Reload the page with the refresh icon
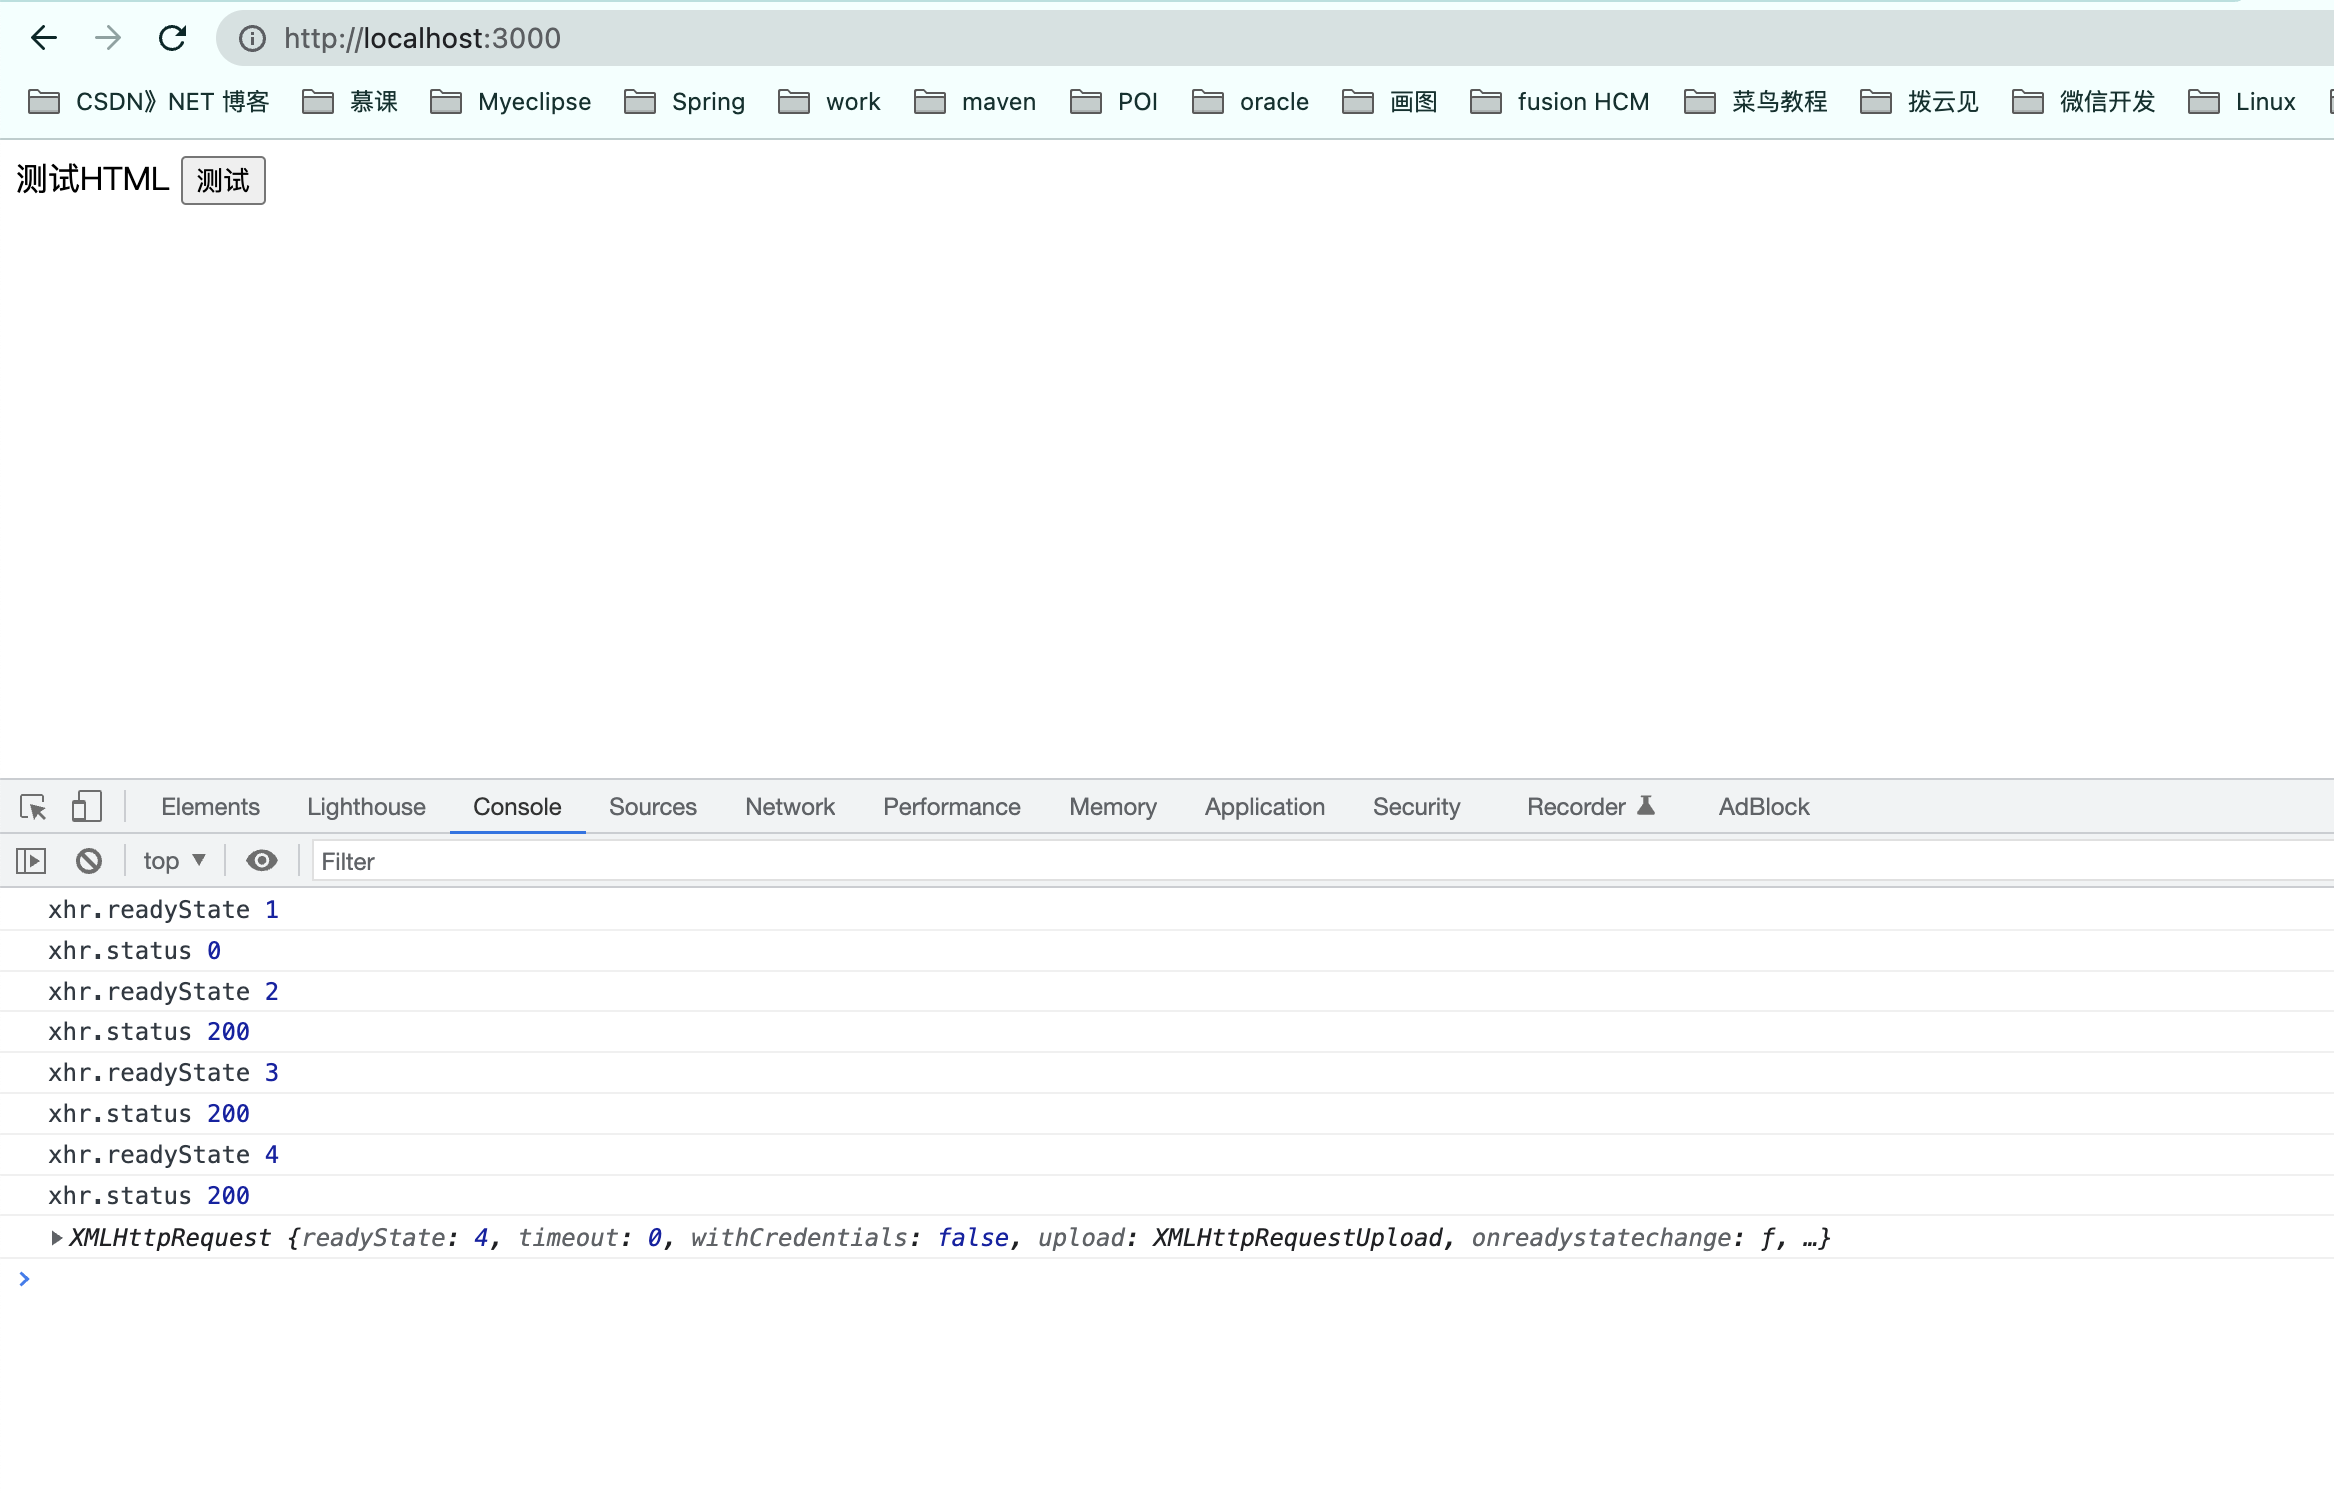Image resolution: width=2334 pixels, height=1494 pixels. 173,38
